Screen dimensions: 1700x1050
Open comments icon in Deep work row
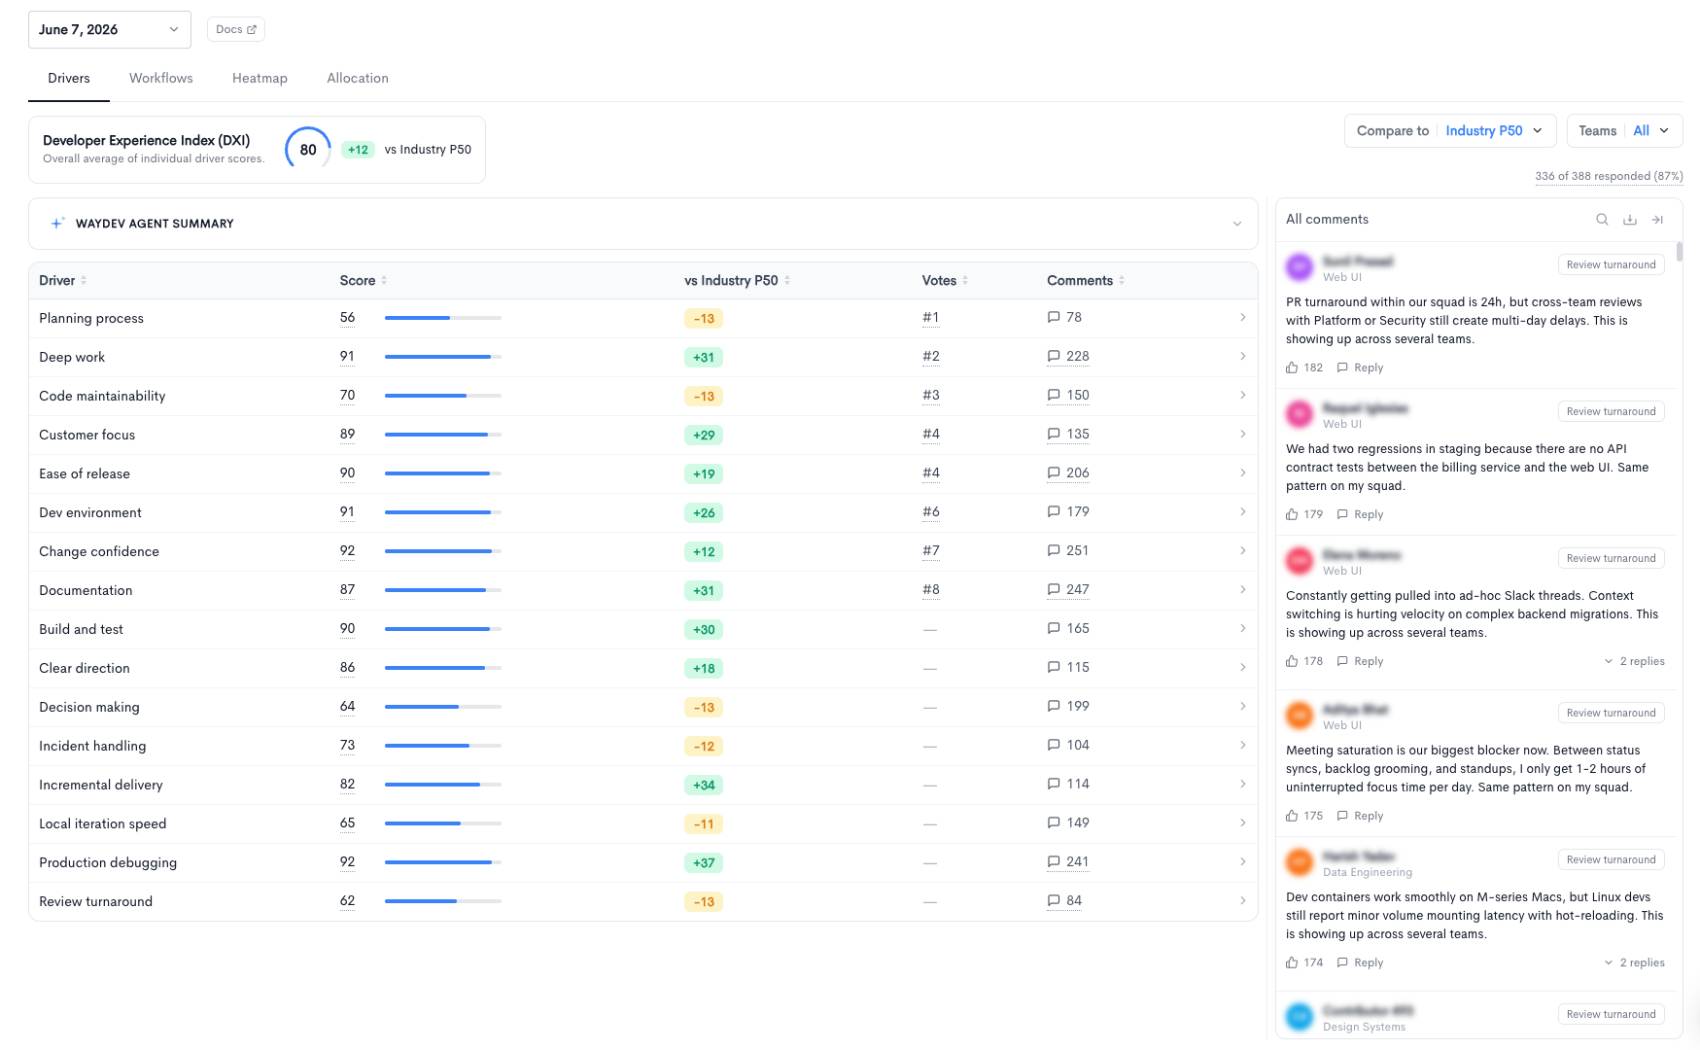pyautogui.click(x=1053, y=356)
